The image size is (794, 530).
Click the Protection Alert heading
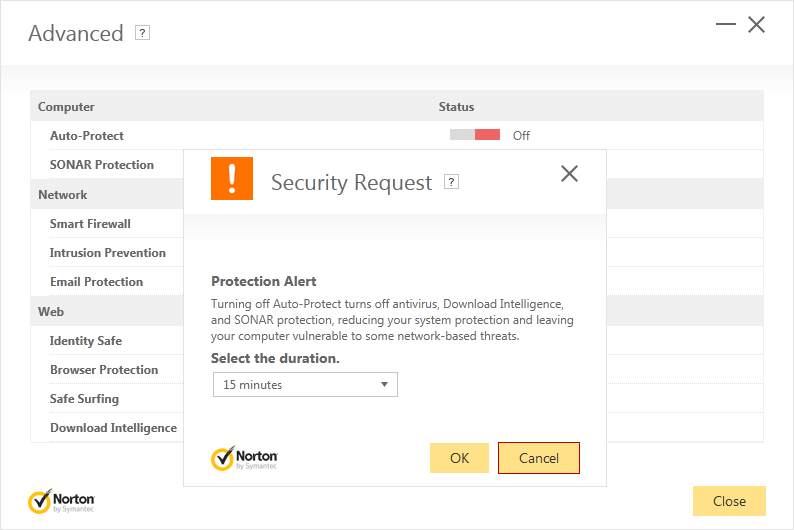coord(264,281)
